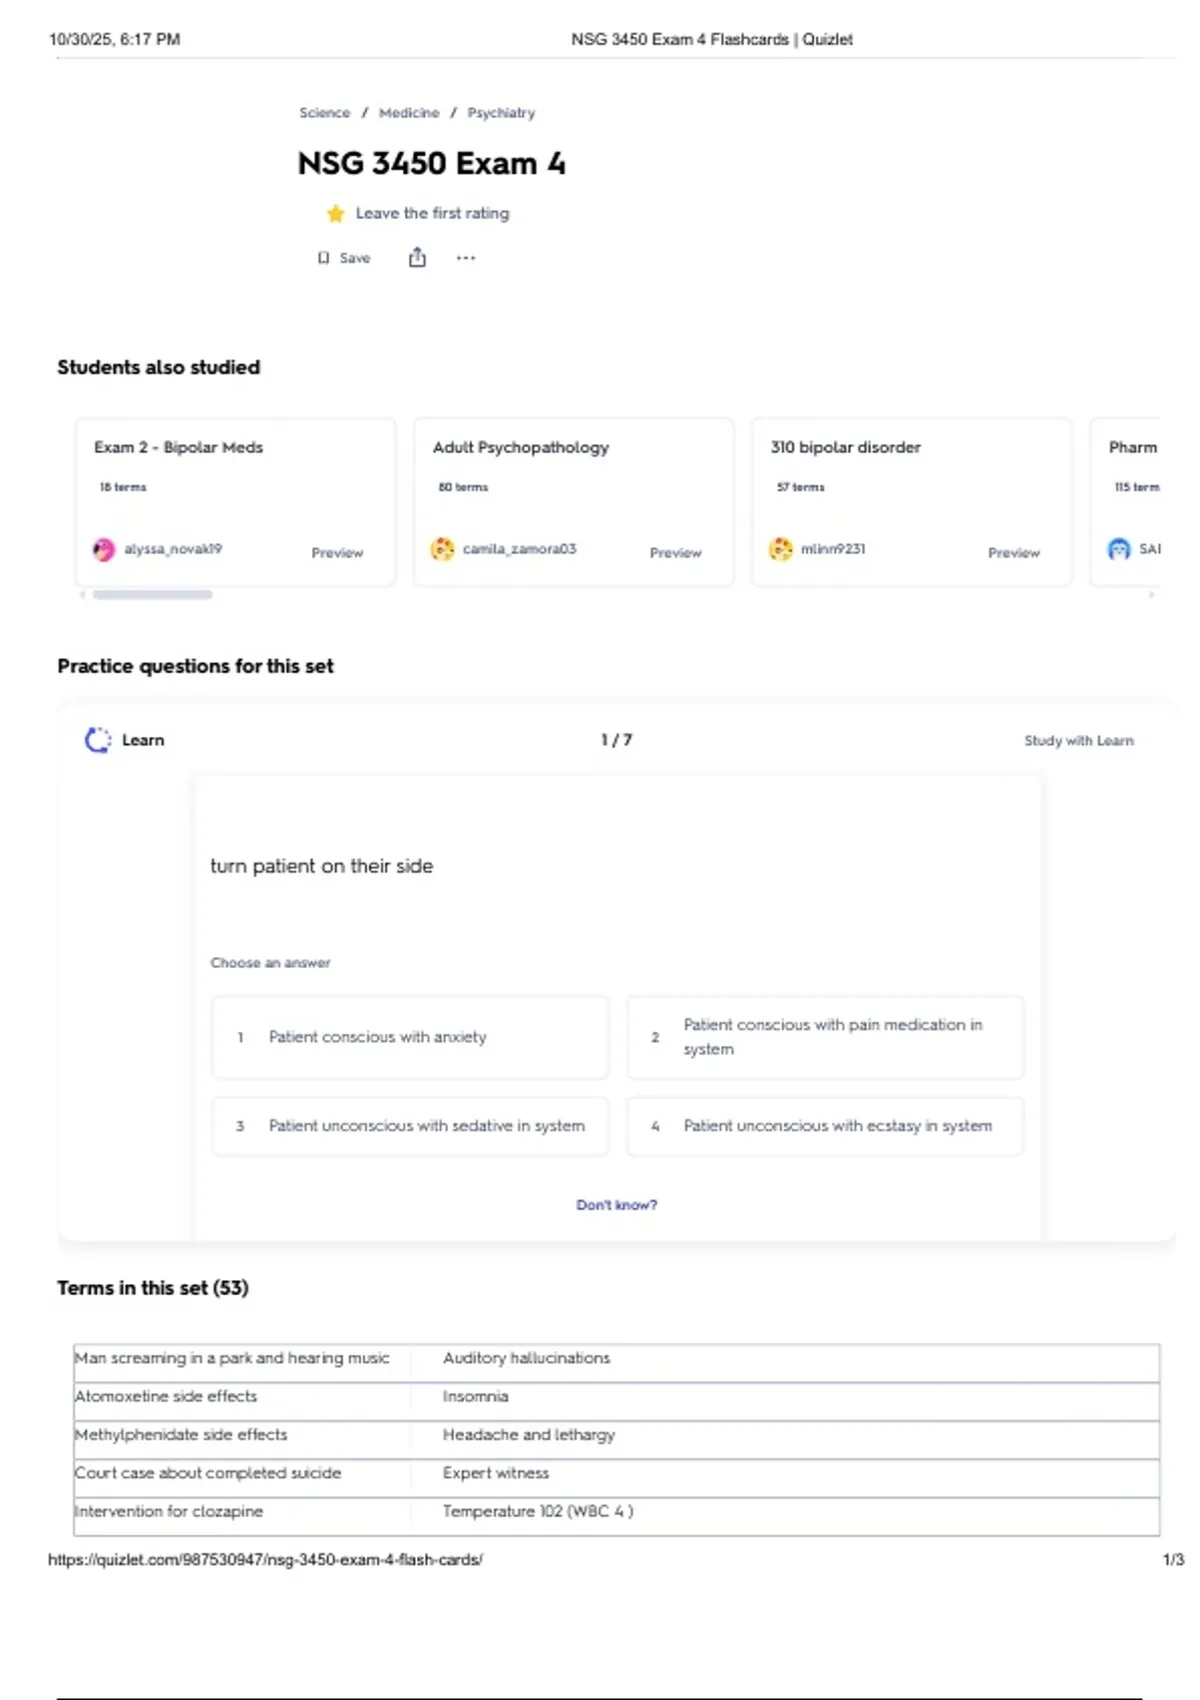Click the Don't know? link

click(x=616, y=1205)
